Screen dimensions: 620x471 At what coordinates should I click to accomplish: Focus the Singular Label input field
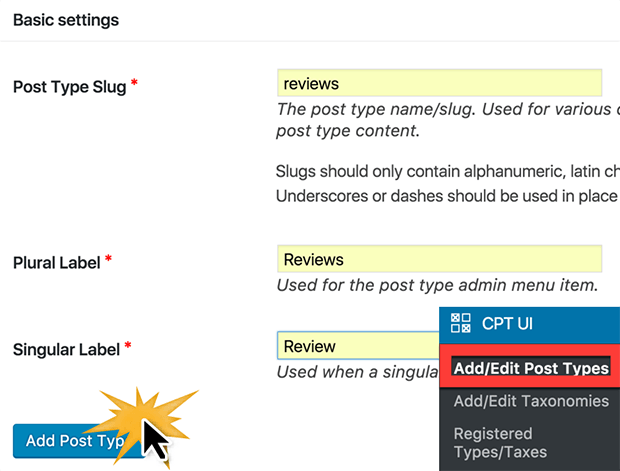(358, 346)
